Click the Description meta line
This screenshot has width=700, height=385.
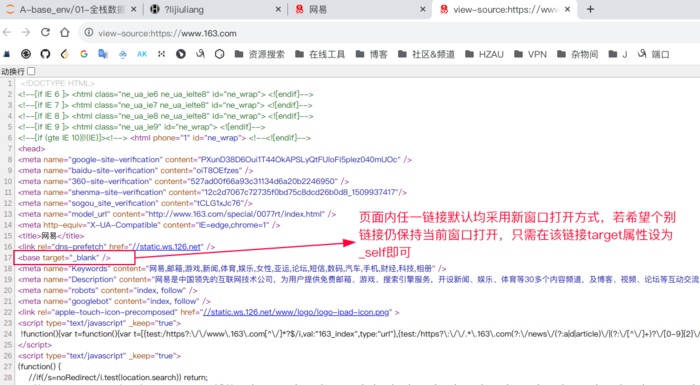[x=358, y=280]
